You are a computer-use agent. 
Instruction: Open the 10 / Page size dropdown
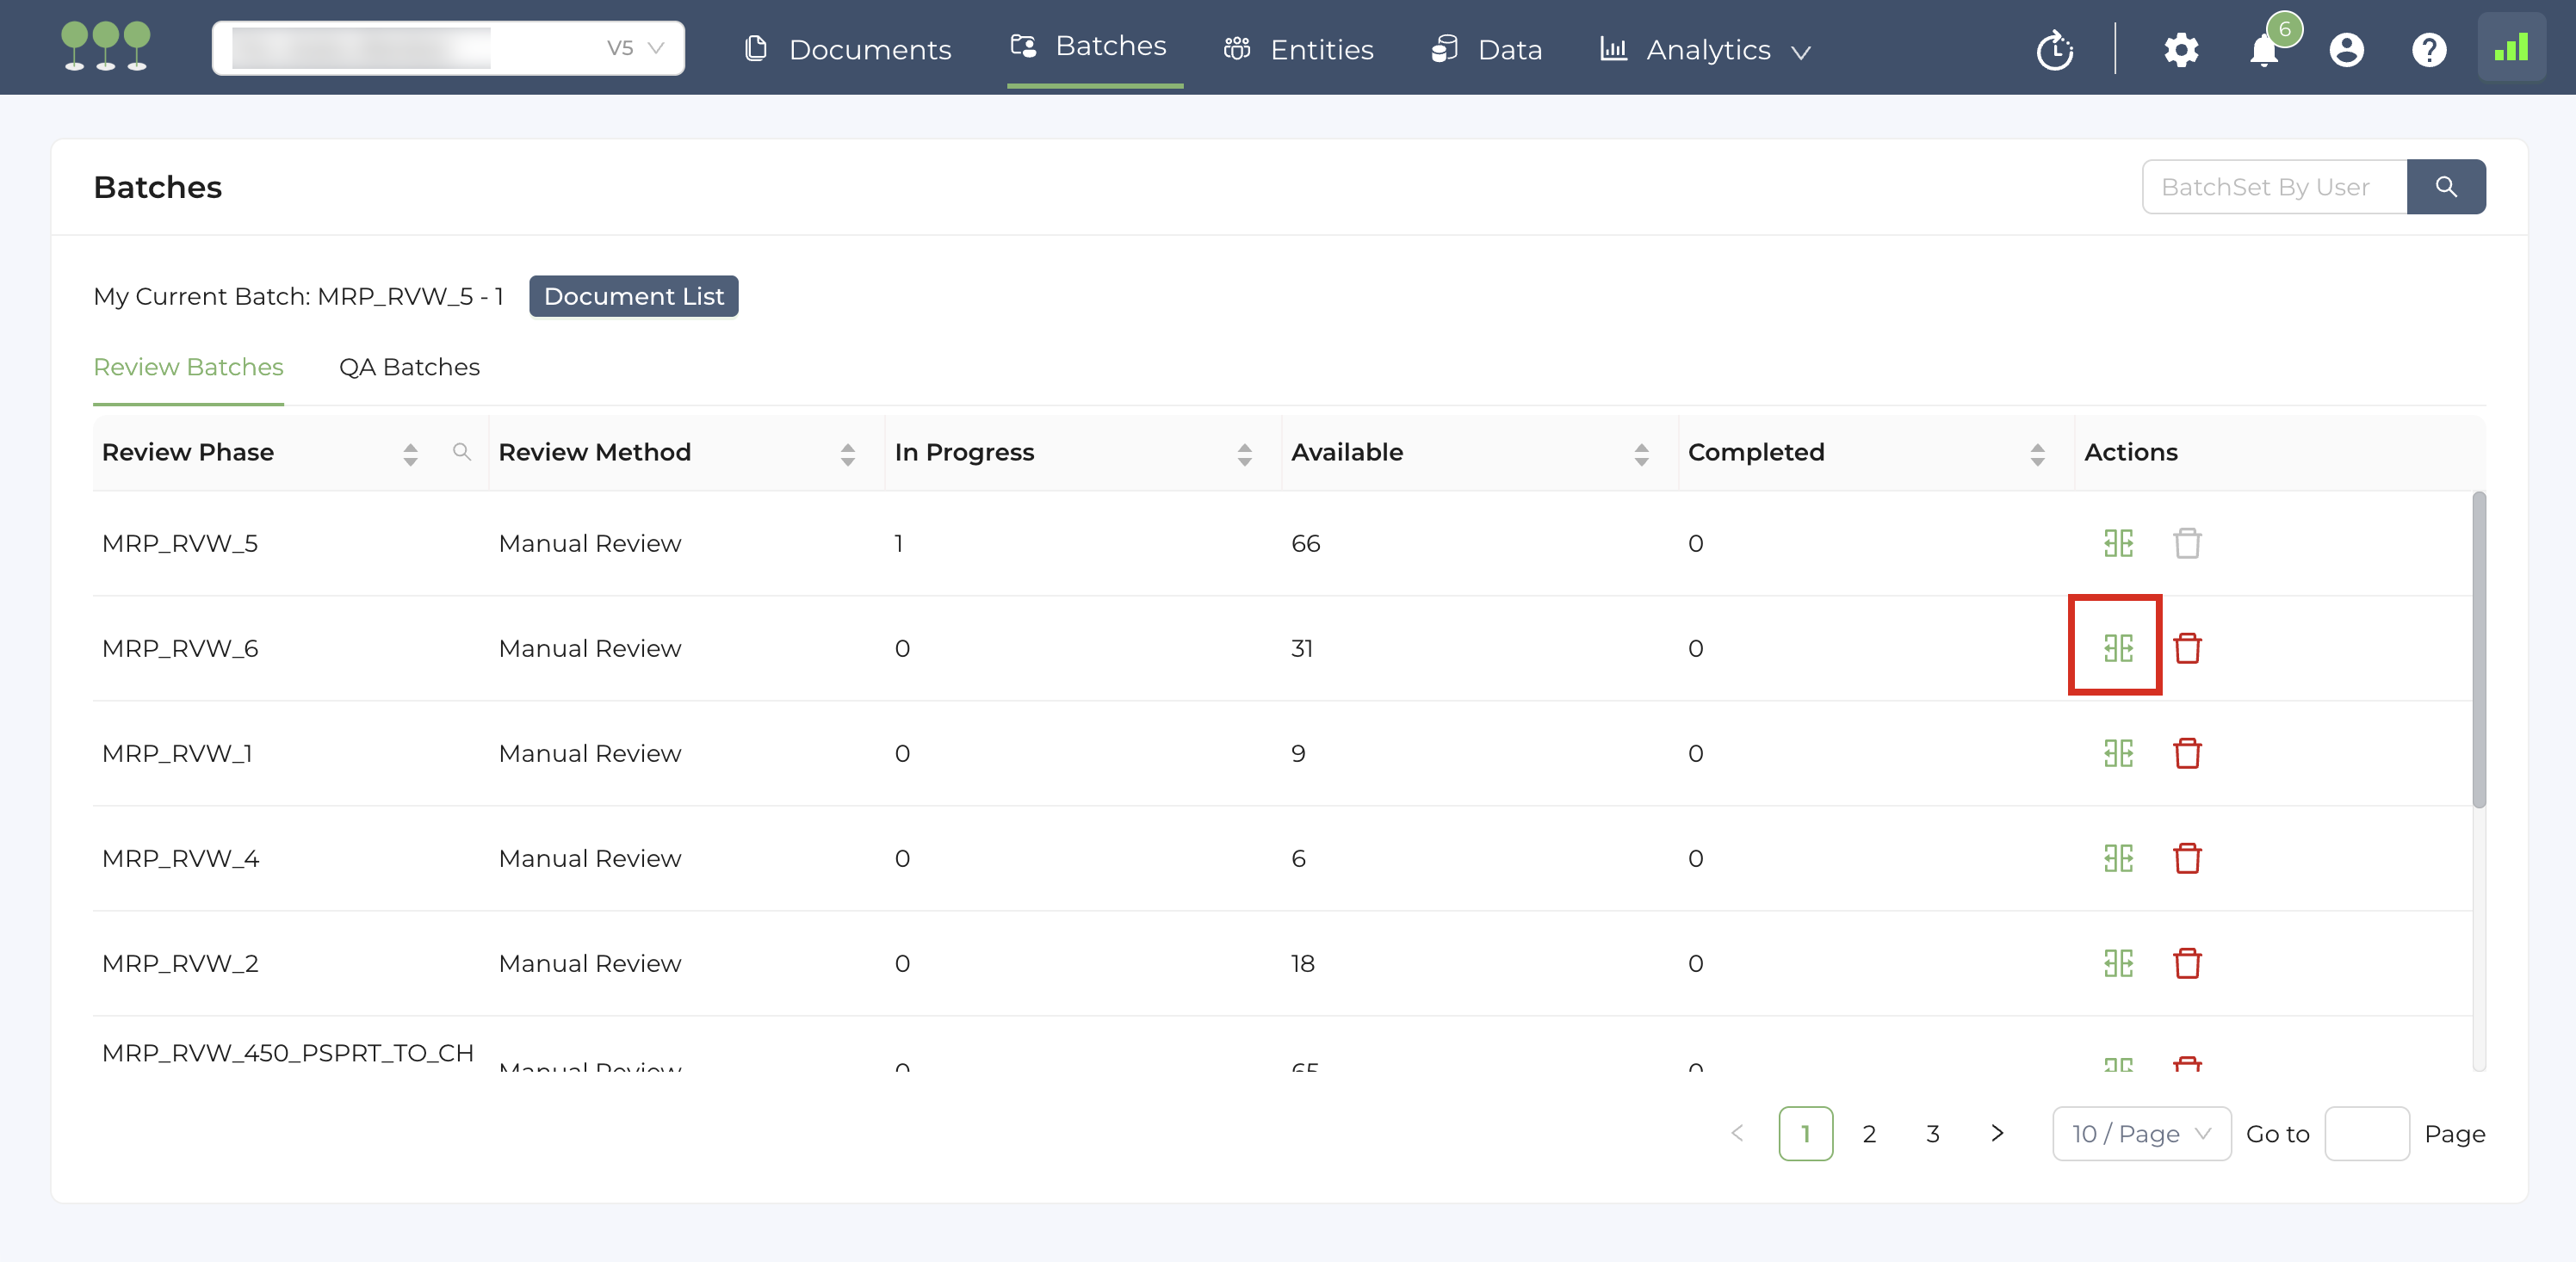[x=2140, y=1133]
